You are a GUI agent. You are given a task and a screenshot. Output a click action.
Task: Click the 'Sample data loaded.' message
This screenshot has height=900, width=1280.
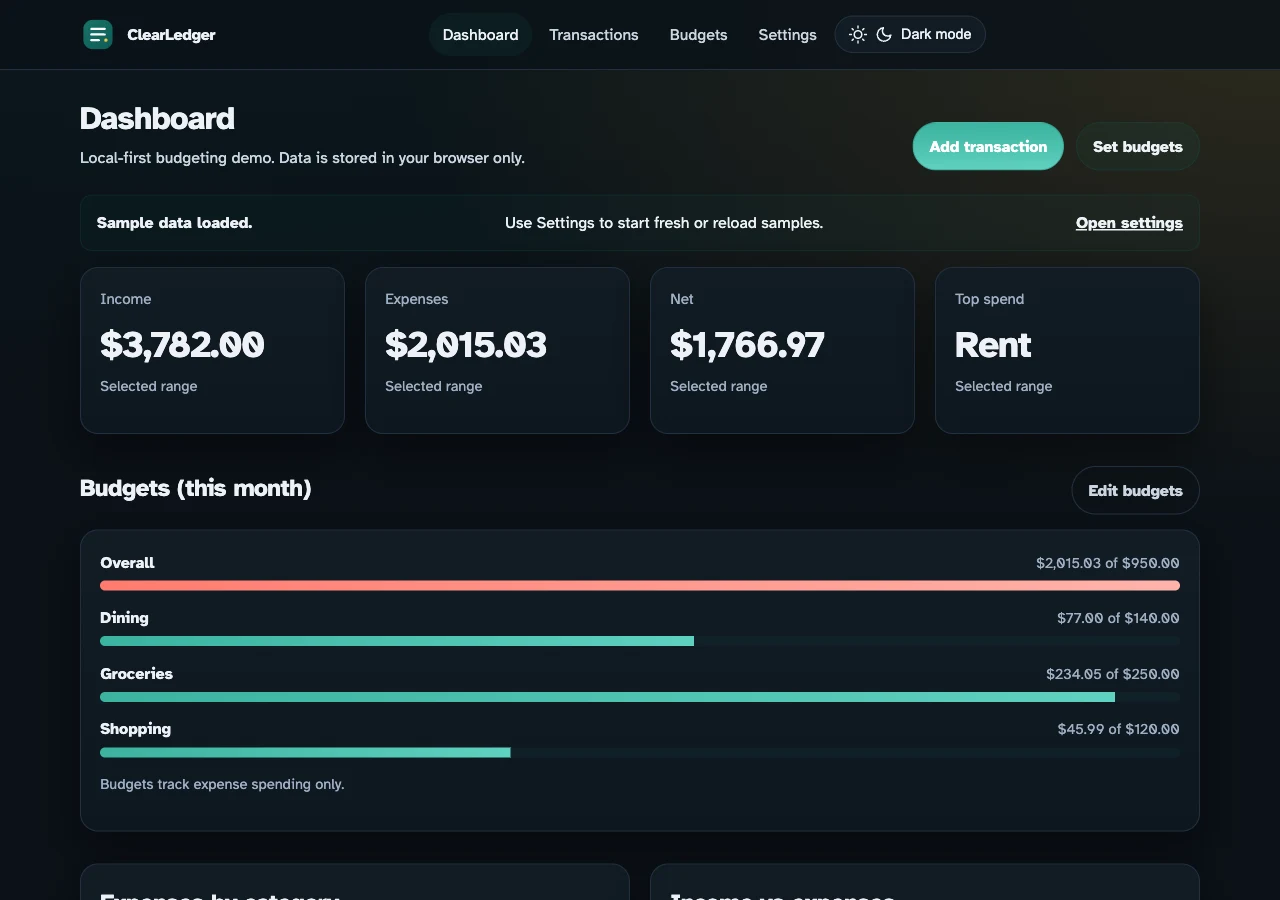pyautogui.click(x=174, y=223)
